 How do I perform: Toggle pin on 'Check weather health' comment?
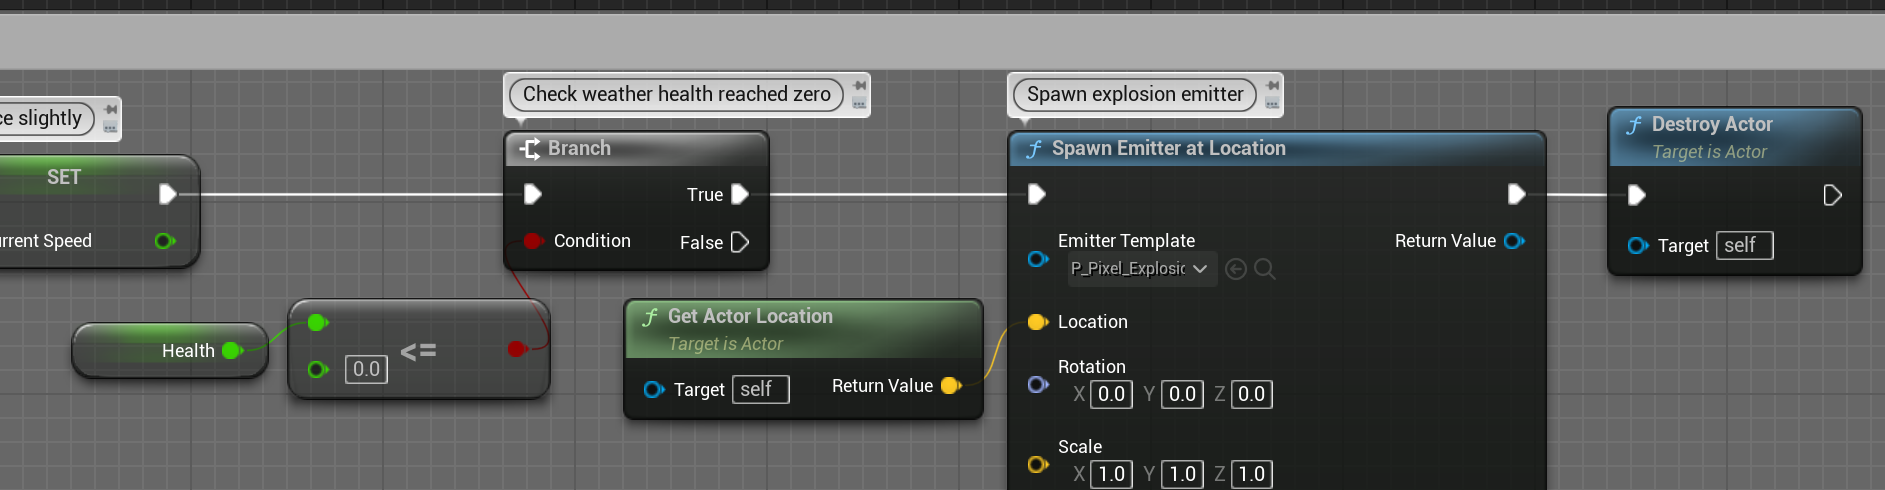tap(860, 85)
